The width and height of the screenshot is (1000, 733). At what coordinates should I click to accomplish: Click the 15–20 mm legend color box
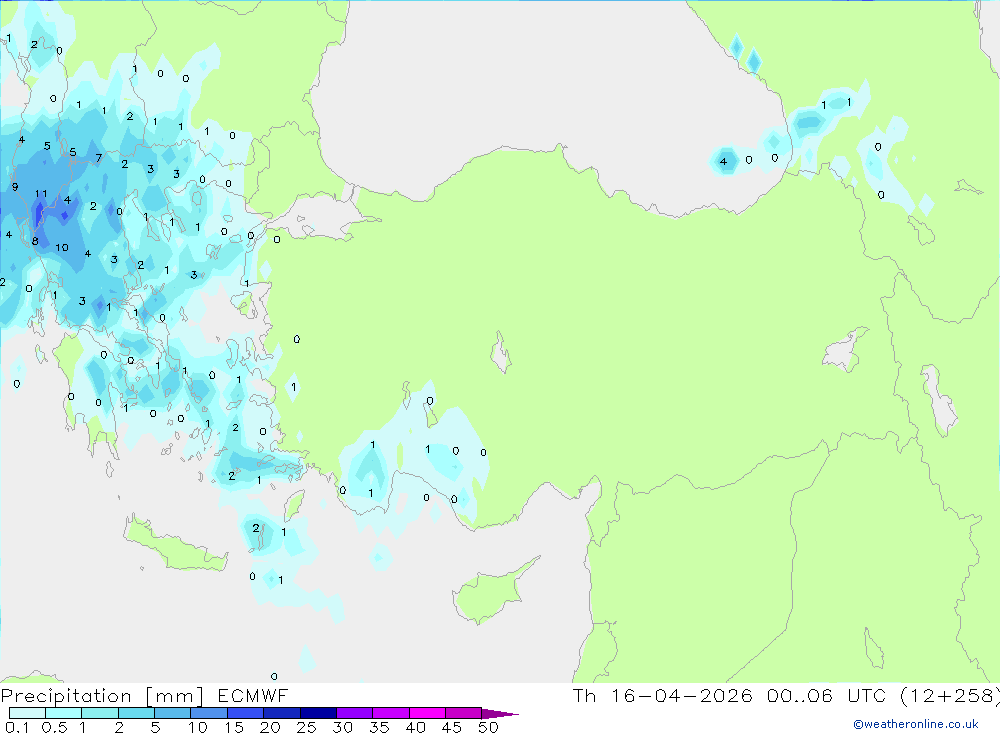tap(245, 713)
